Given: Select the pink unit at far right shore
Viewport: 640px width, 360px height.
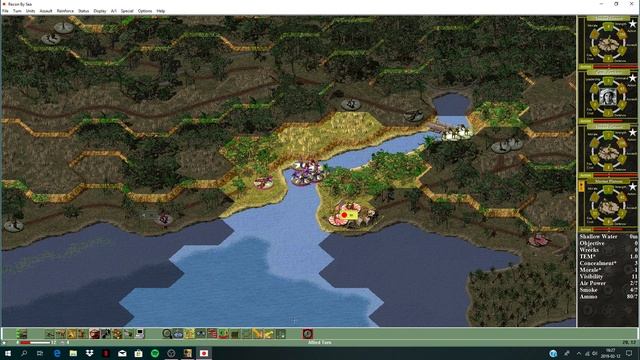Looking at the screenshot, I should pyautogui.click(x=539, y=240).
